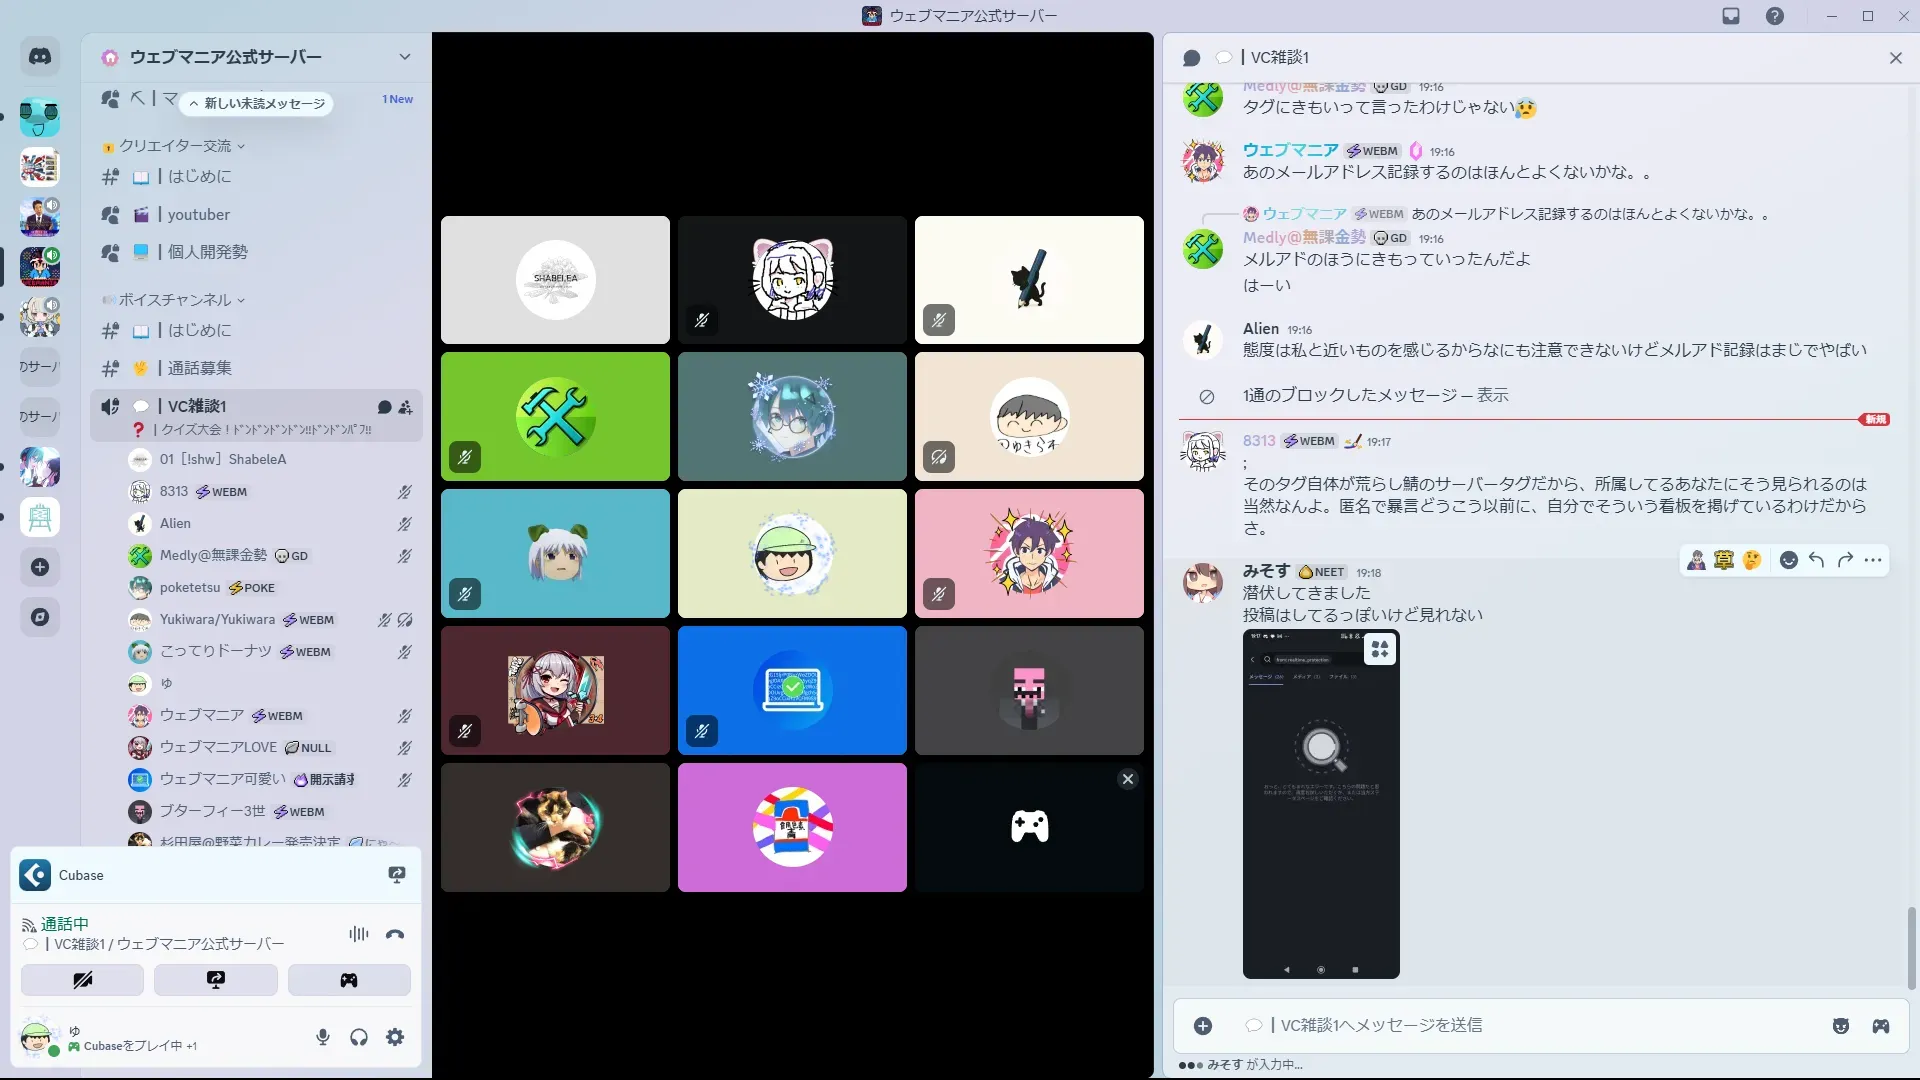The height and width of the screenshot is (1080, 1920).
Task: Toggle headphone deafen in user panel
Action: click(359, 1037)
